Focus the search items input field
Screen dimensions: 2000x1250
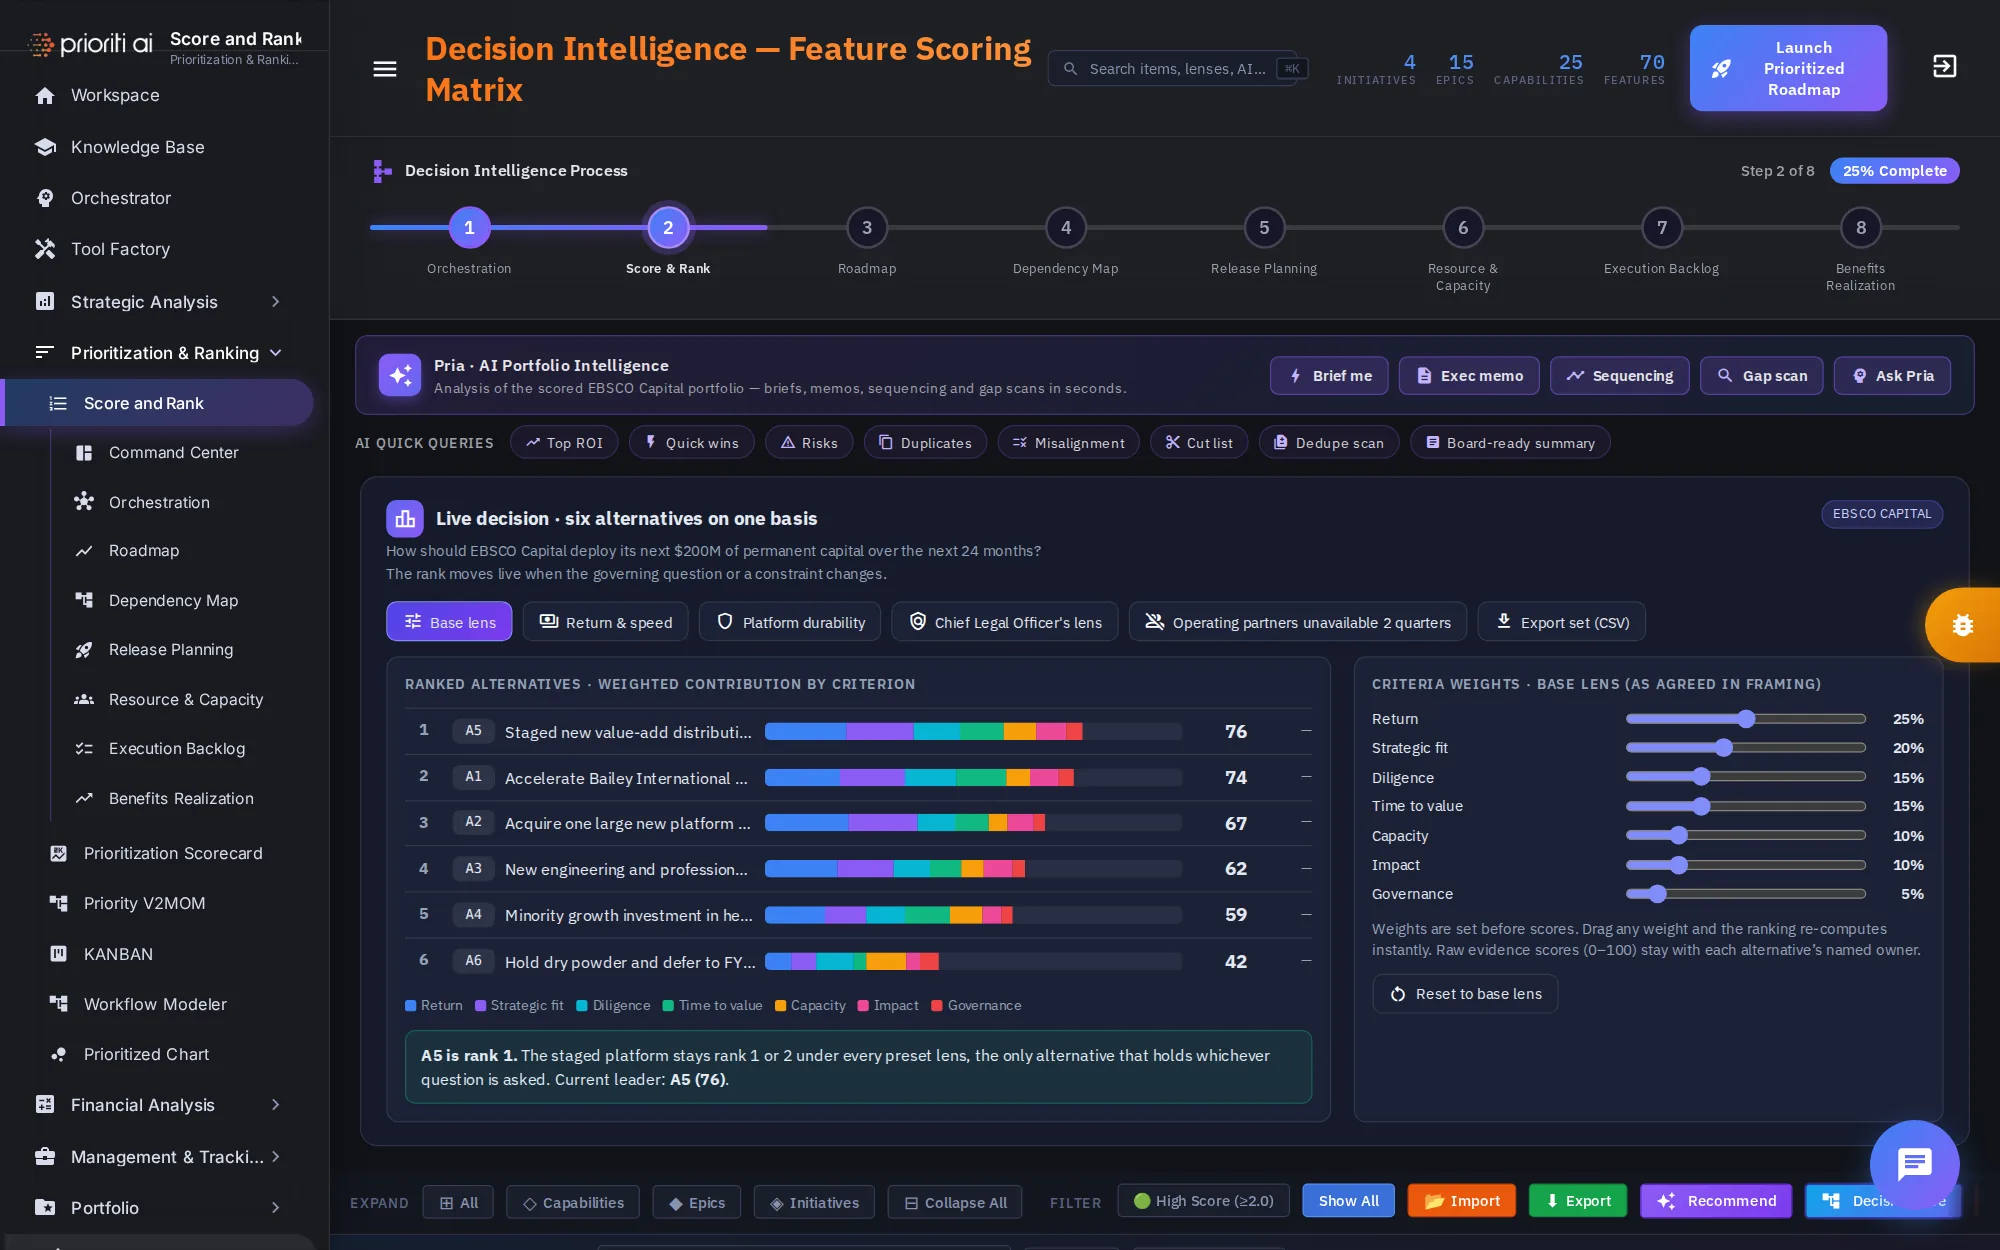click(1177, 69)
